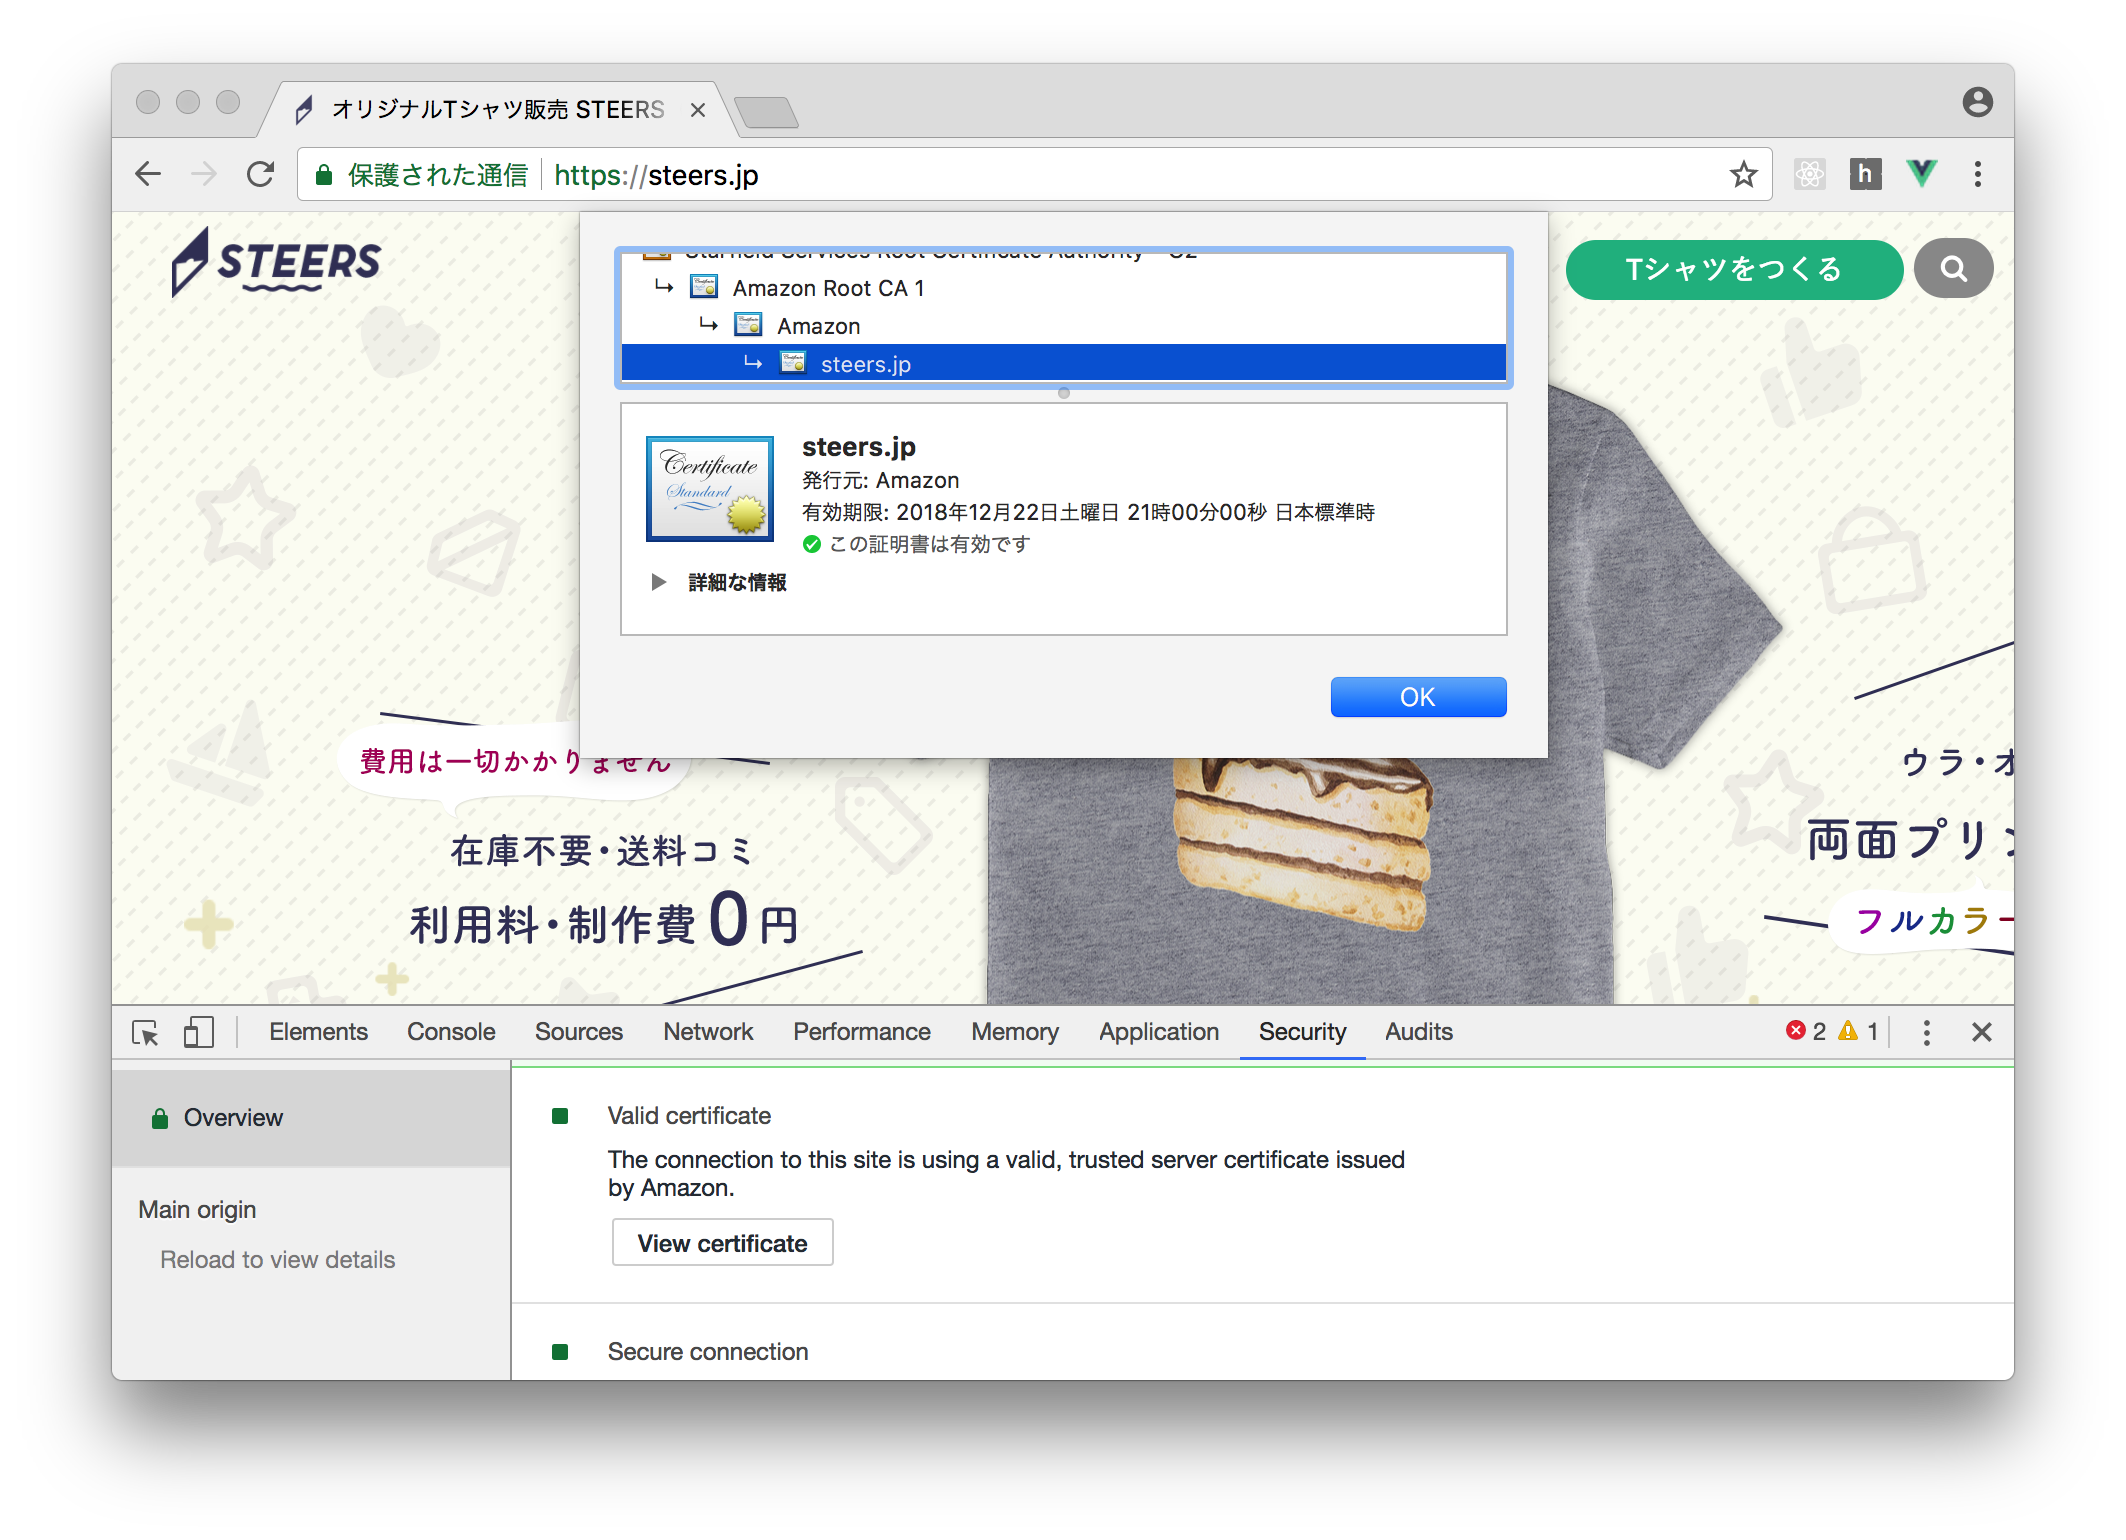Click the green lock secure-connection icon
This screenshot has height=1540, width=2126.
pyautogui.click(x=324, y=176)
